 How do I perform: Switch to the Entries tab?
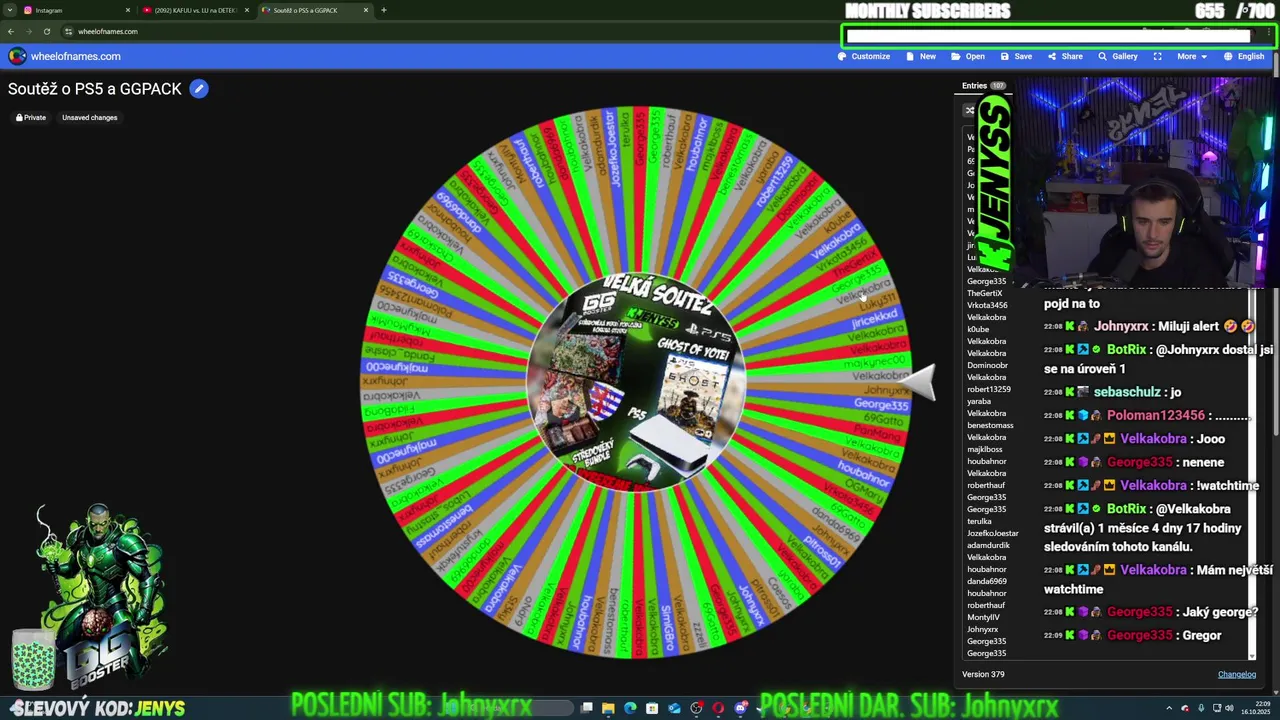point(983,86)
